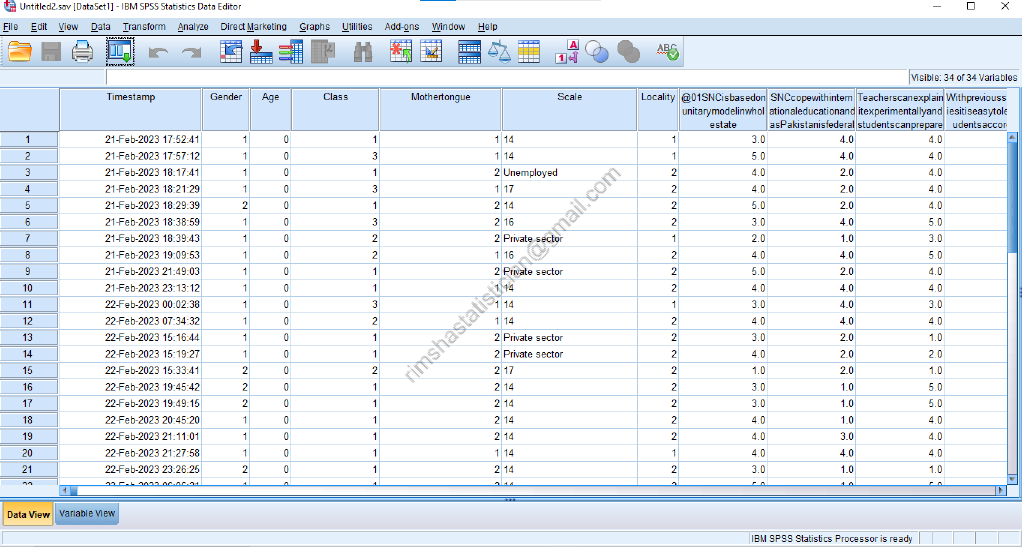Click Scale cell '17' in row 15
This screenshot has height=547, width=1022.
(570, 370)
